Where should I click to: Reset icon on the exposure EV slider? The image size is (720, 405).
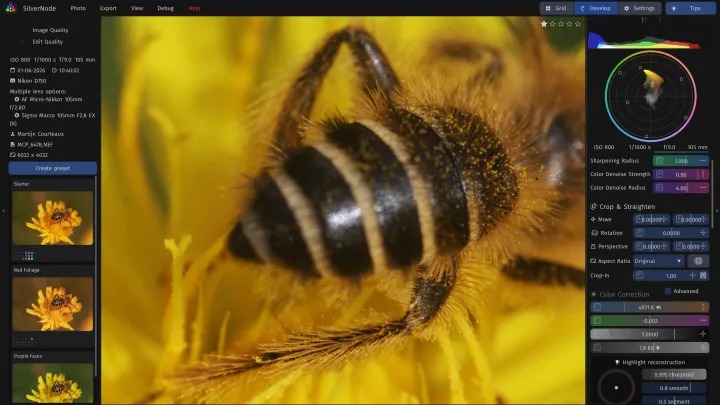point(597,348)
